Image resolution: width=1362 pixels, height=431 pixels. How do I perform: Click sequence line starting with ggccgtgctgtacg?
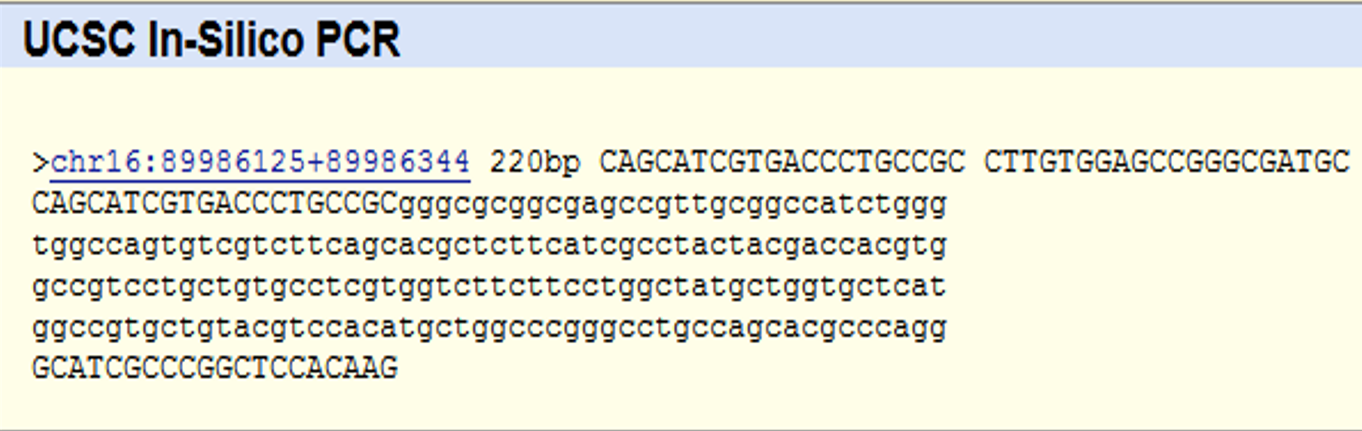tap(489, 328)
